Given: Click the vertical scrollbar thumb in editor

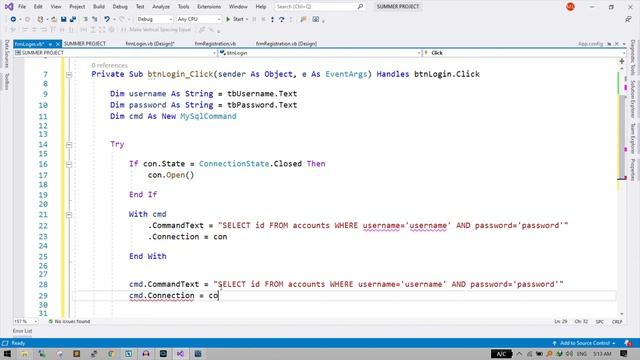Looking at the screenshot, I should tap(622, 138).
